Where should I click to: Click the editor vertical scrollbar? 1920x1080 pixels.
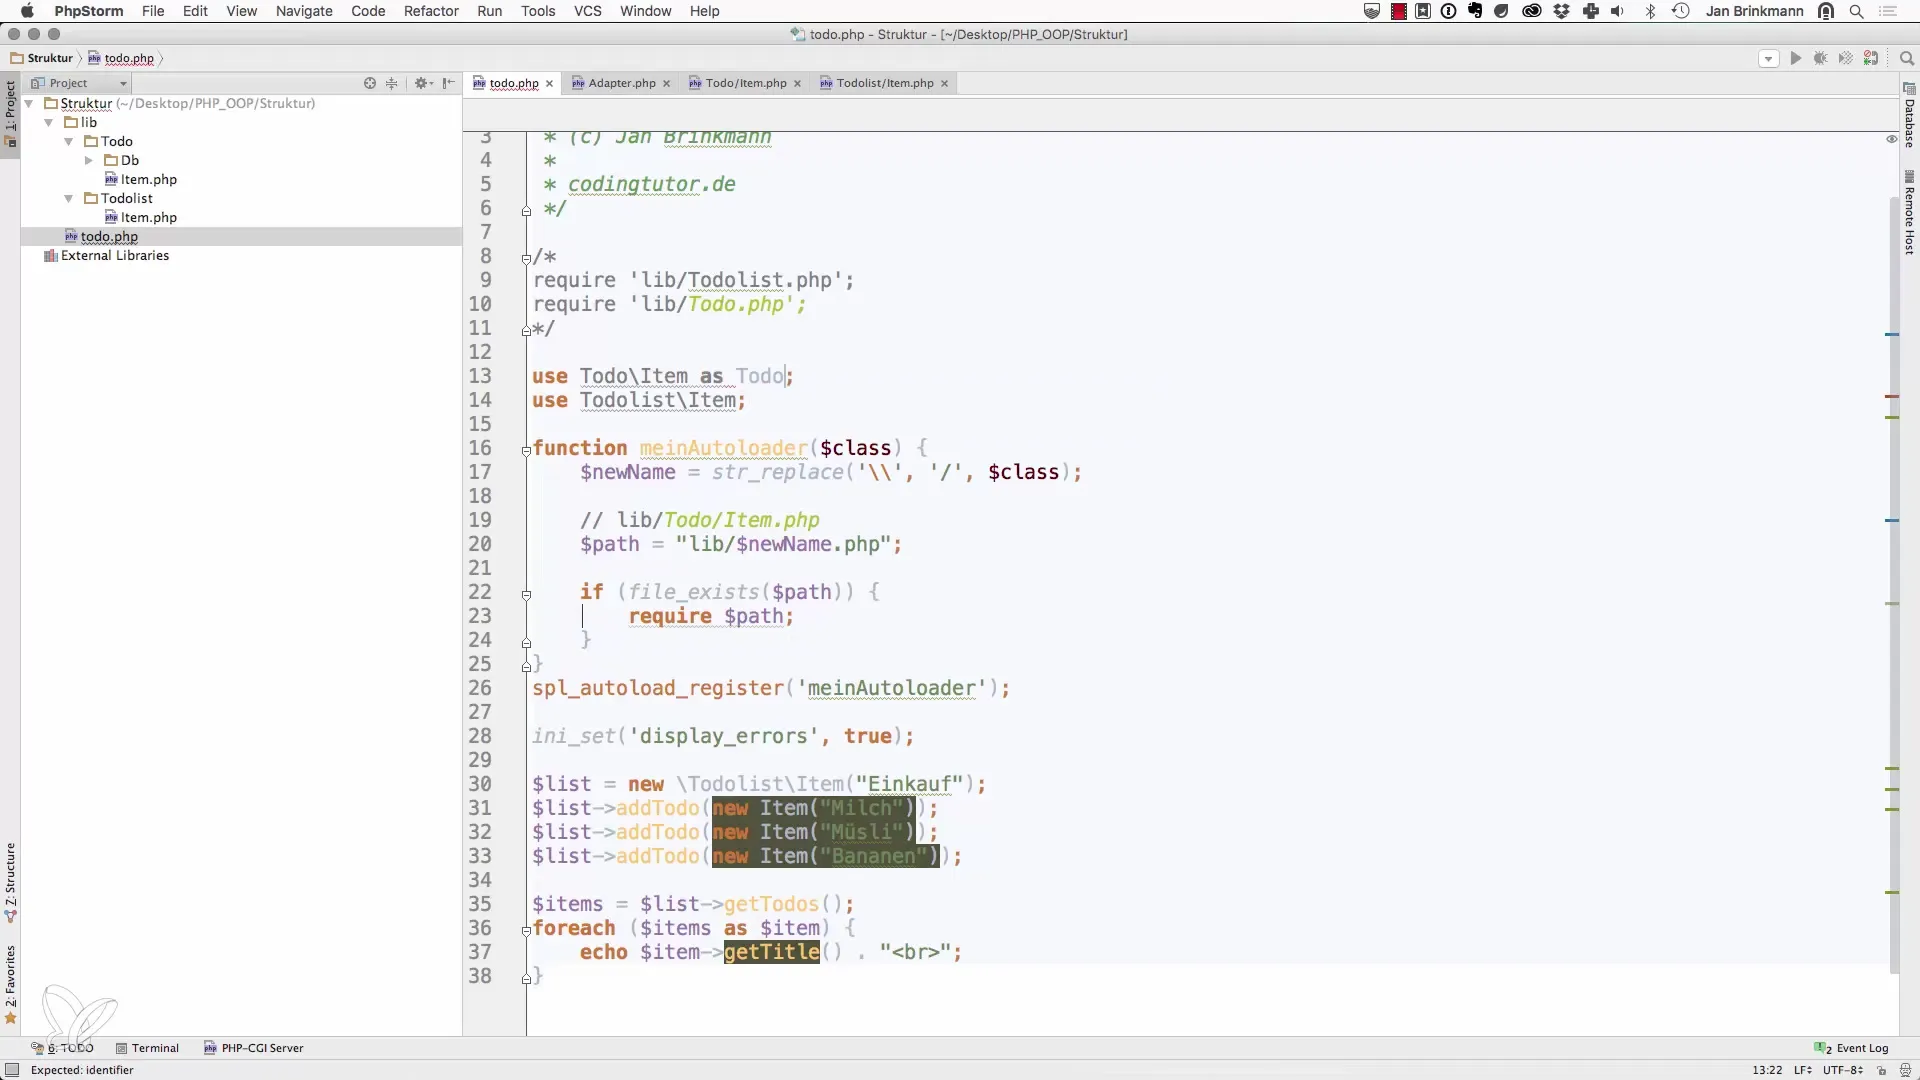(x=1893, y=585)
